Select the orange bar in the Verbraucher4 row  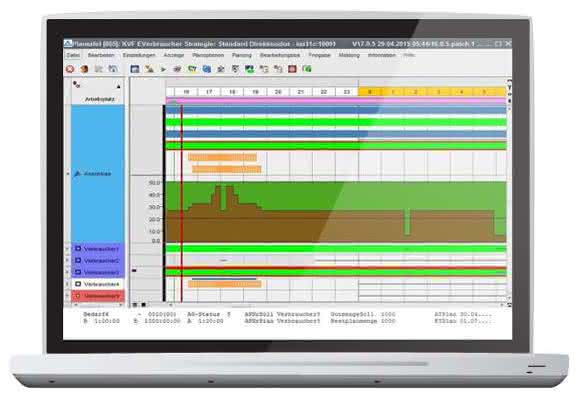(225, 284)
